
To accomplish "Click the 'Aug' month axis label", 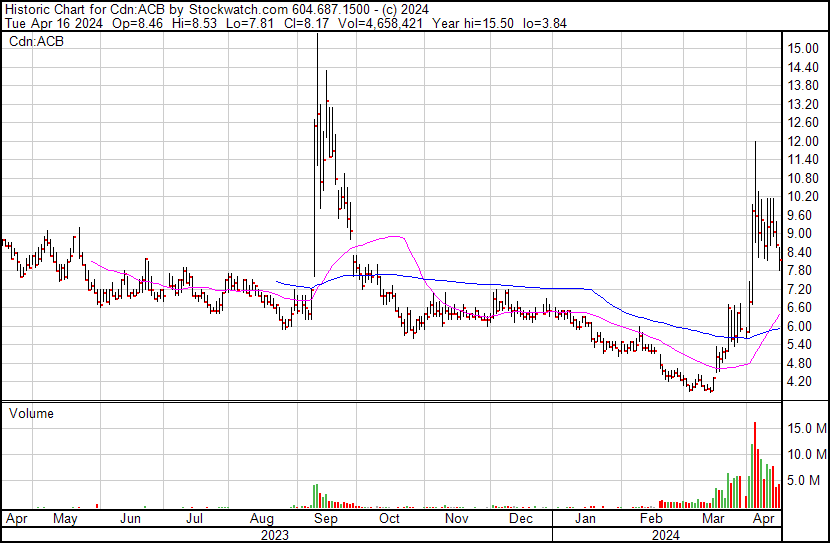I will point(261,519).
